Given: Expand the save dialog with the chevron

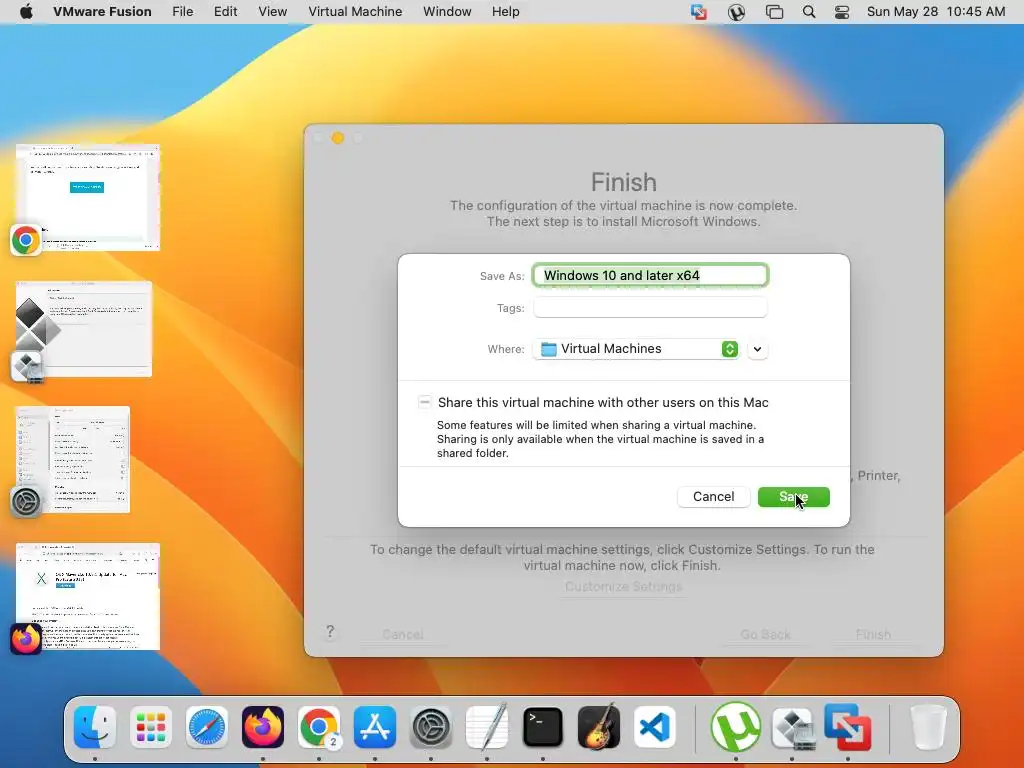Looking at the screenshot, I should [758, 349].
